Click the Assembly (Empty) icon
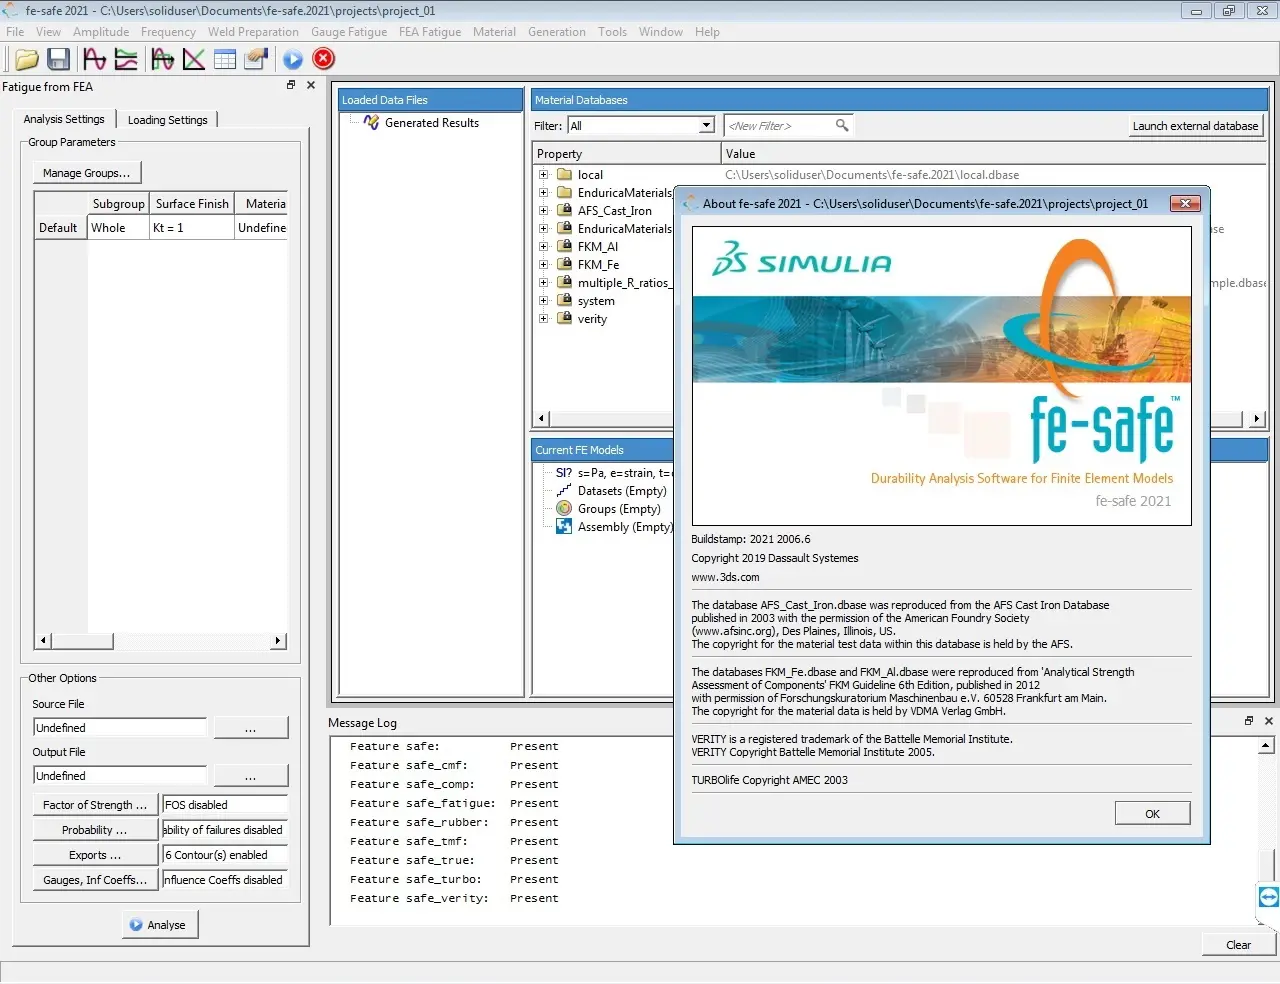Viewport: 1280px width, 984px height. click(x=564, y=527)
